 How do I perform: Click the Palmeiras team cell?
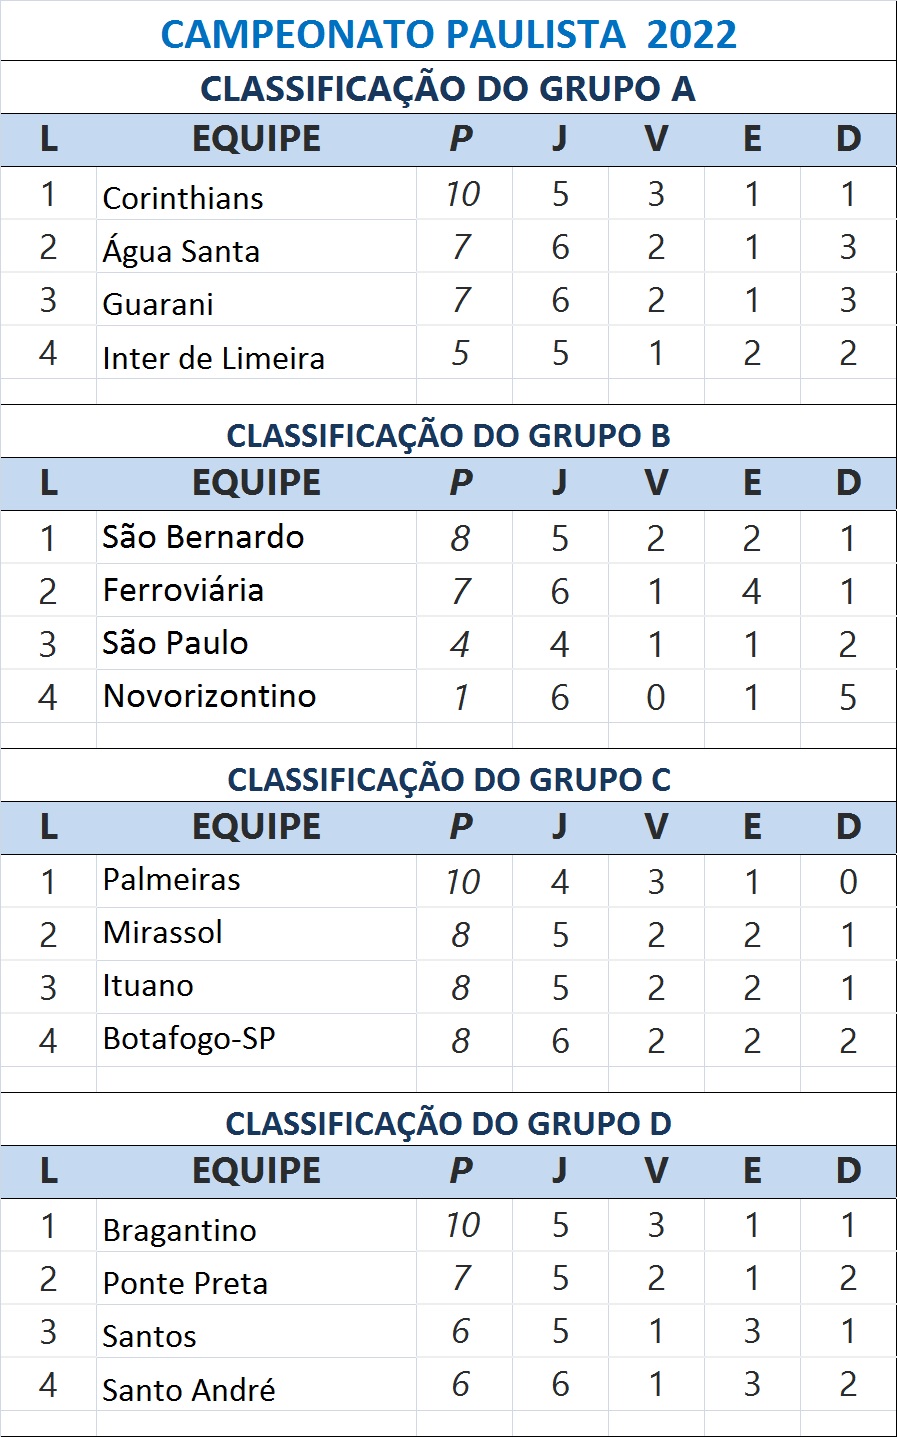[171, 880]
